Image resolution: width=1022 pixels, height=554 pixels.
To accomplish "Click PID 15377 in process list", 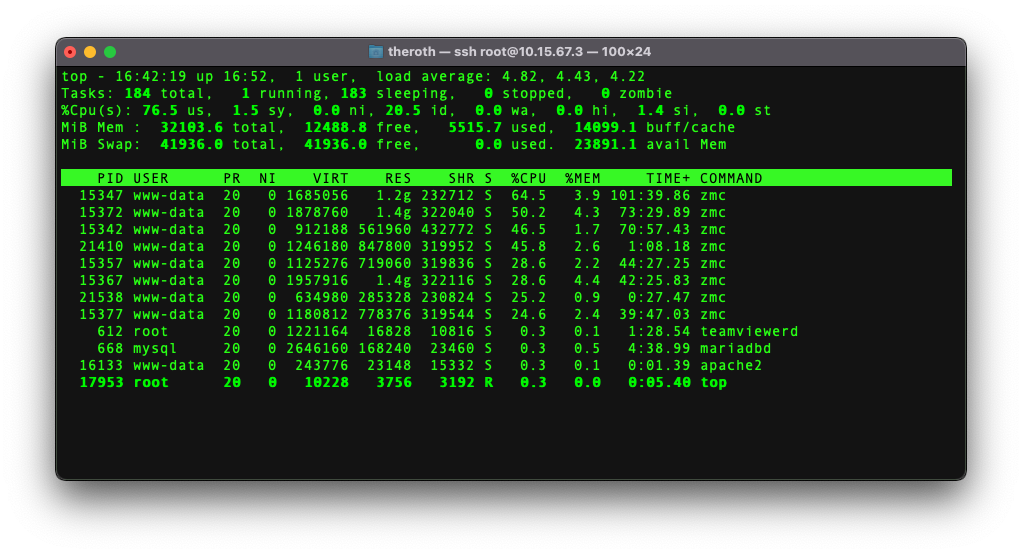I will (101, 314).
